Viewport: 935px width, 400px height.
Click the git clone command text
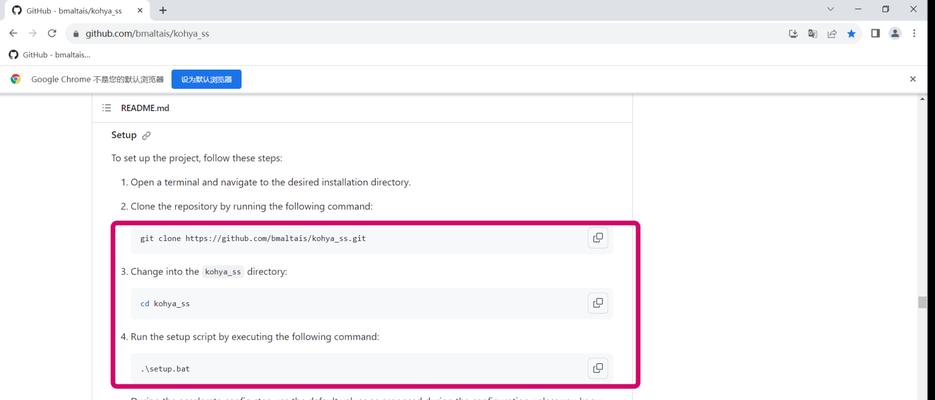253,238
